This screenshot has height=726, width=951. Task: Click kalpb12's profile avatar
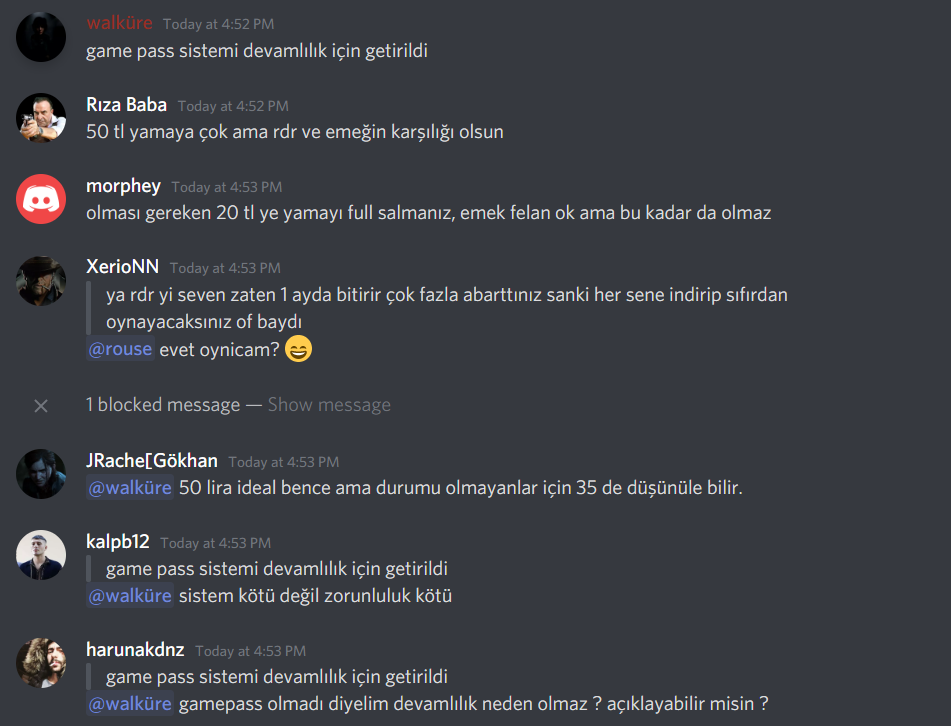41,555
